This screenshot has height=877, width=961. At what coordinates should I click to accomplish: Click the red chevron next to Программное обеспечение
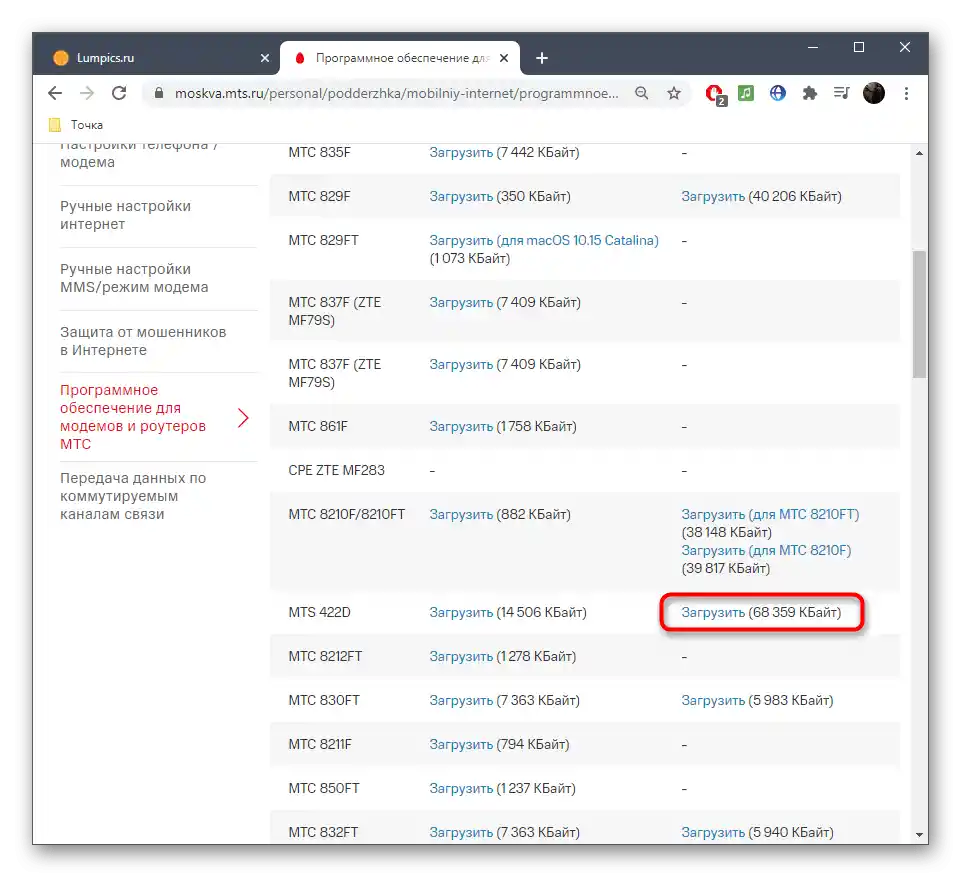pos(243,418)
